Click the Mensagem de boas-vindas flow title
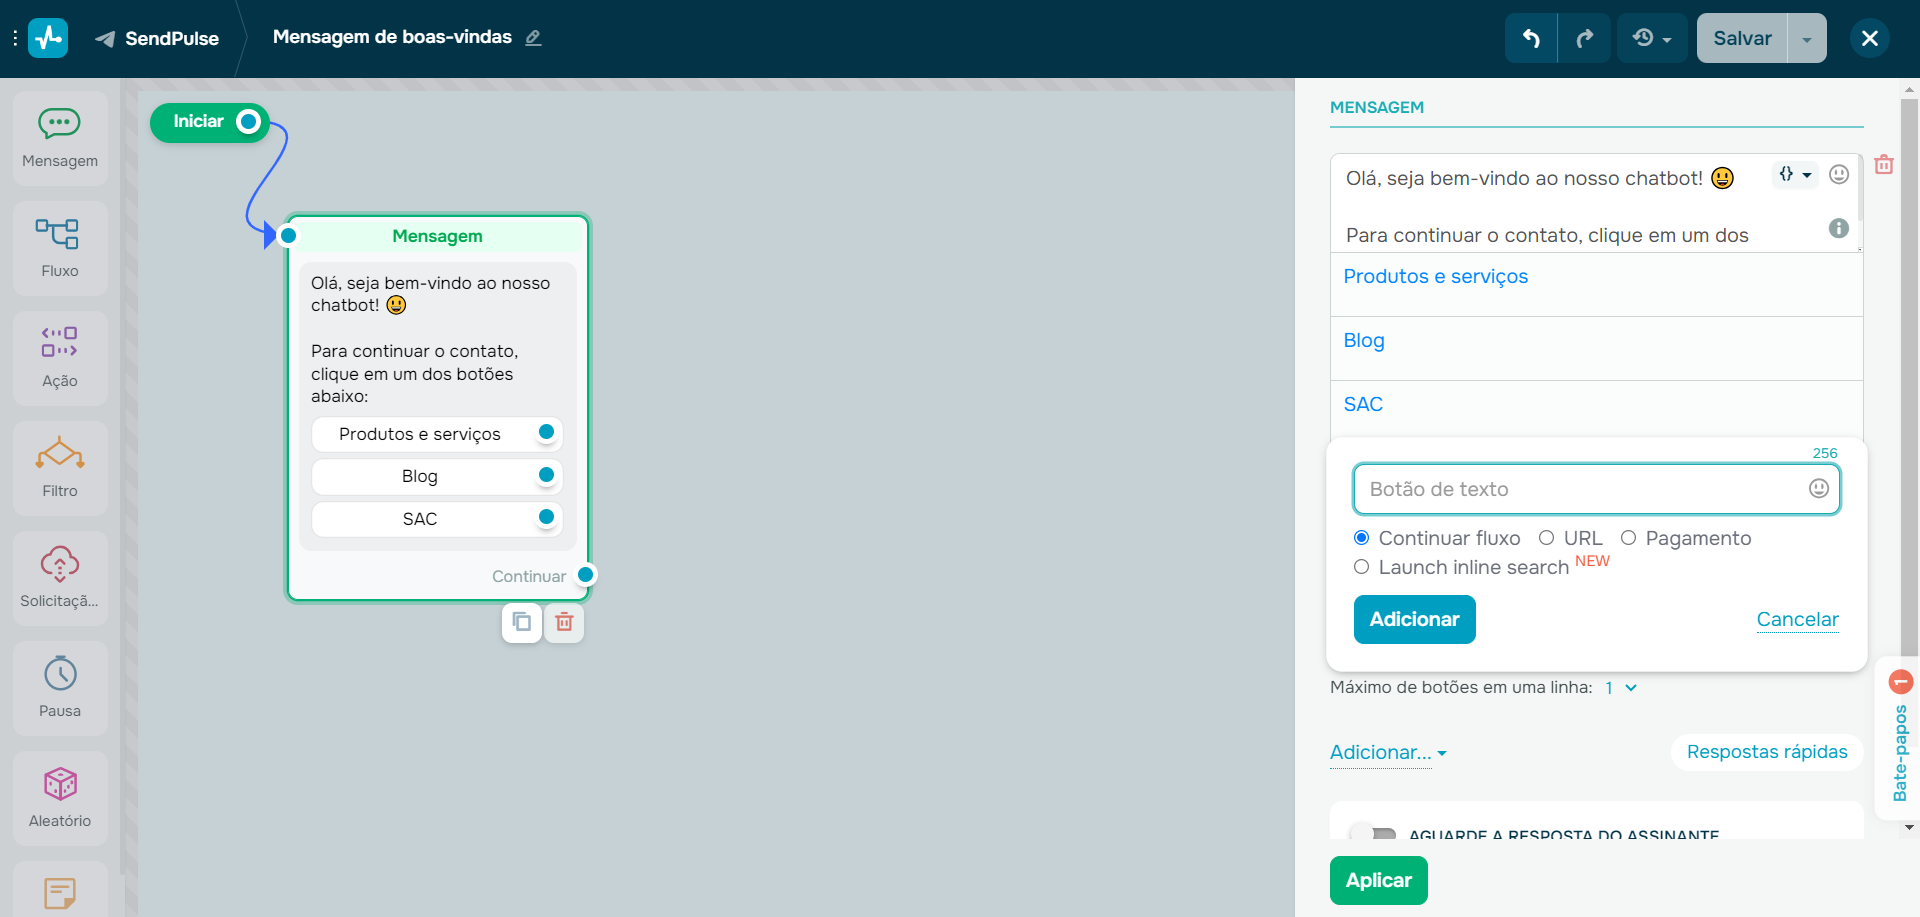This screenshot has height=917, width=1920. point(392,37)
